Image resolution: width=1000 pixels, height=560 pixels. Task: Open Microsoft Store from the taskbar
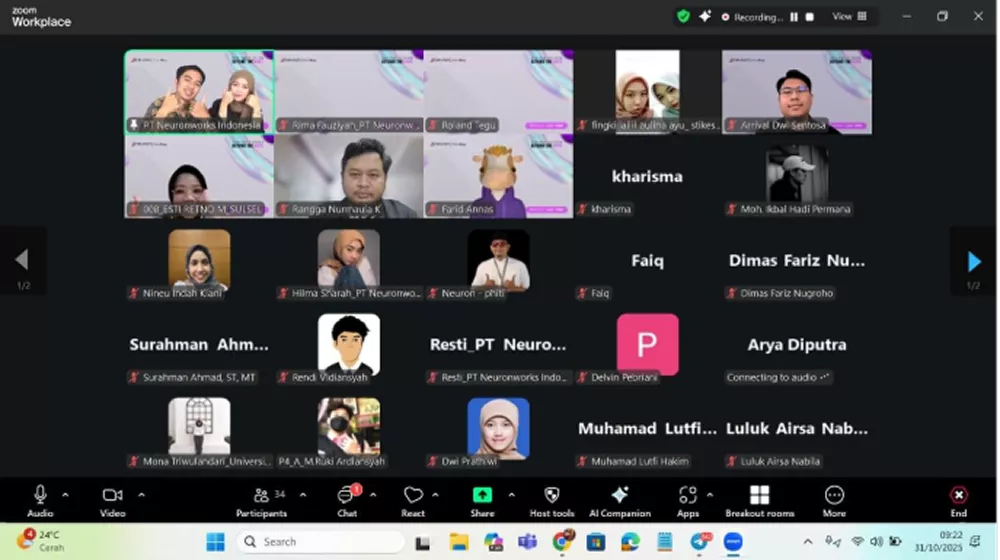tap(596, 542)
